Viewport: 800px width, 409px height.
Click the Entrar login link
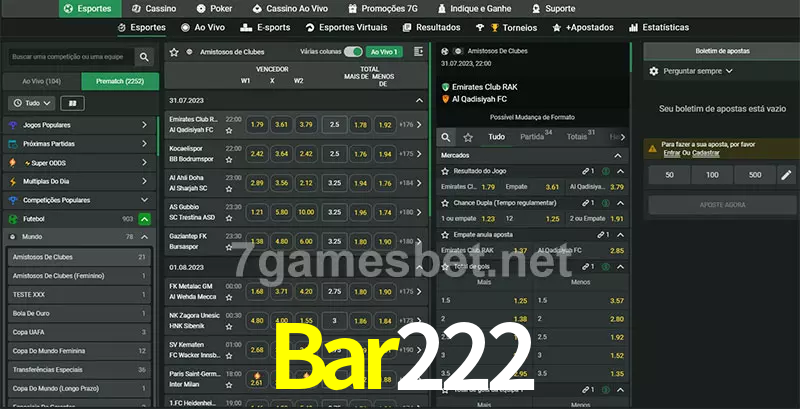(x=671, y=153)
